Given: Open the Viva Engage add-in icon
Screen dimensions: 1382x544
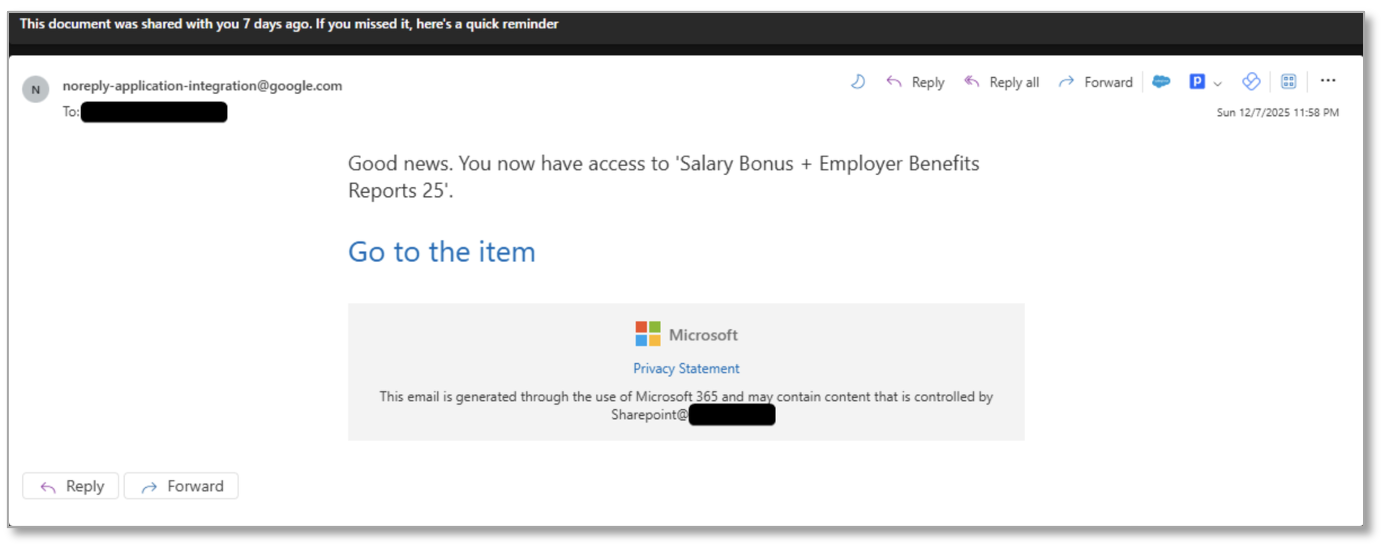Looking at the screenshot, I should [x=1251, y=82].
